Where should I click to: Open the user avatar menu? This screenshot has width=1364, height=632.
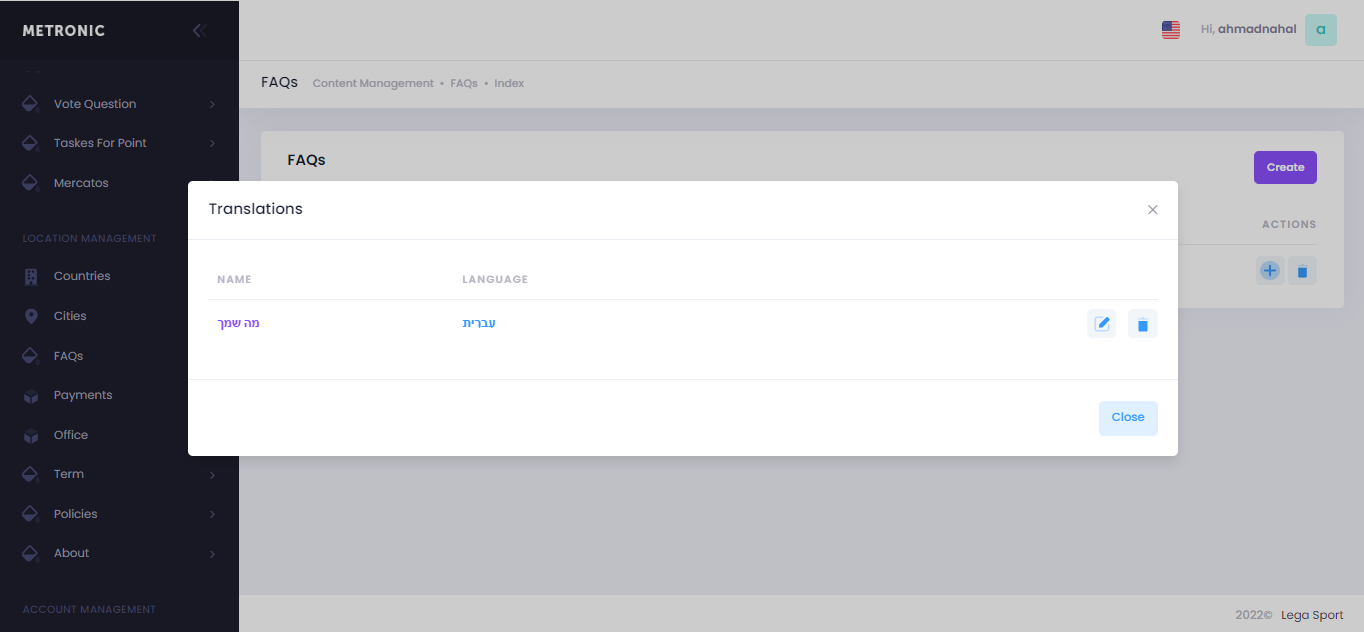click(1320, 30)
